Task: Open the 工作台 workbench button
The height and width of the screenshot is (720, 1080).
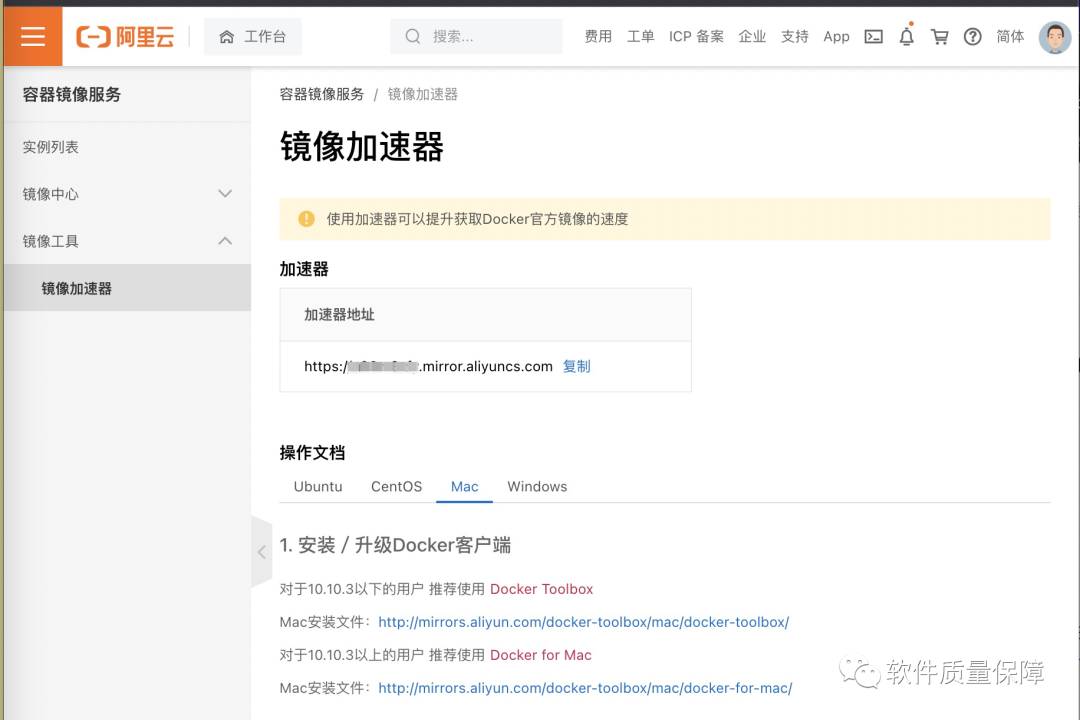Action: [253, 37]
